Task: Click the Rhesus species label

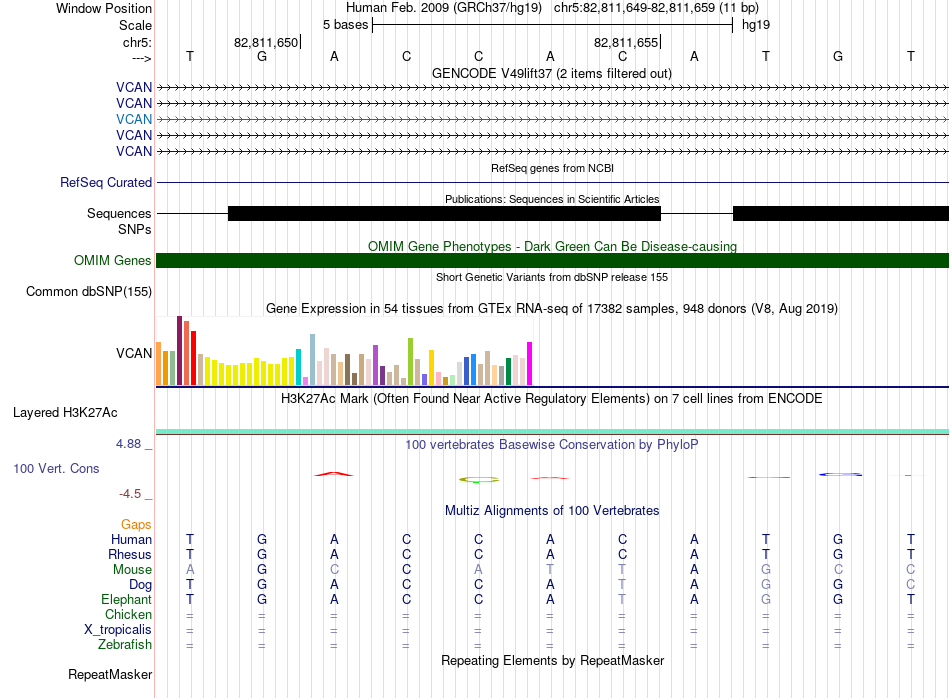Action: coord(130,554)
